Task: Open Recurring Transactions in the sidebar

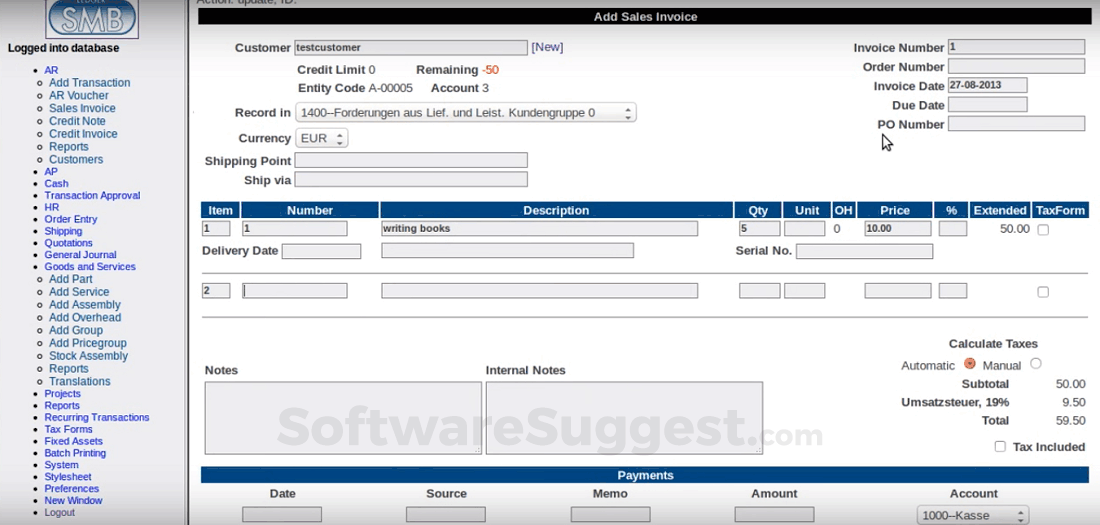Action: 96,418
